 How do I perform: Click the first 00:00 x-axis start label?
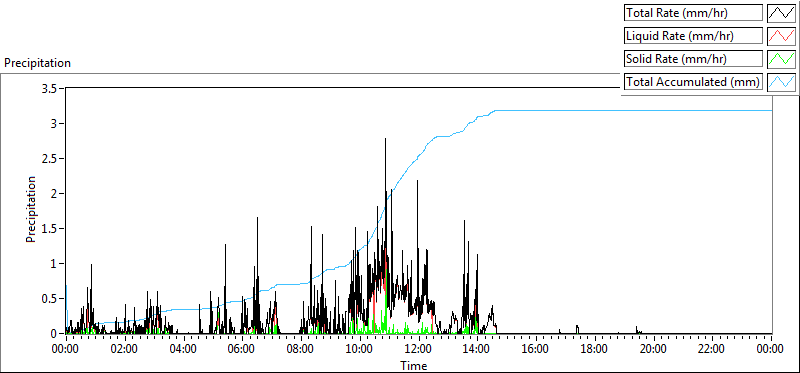(x=66, y=350)
